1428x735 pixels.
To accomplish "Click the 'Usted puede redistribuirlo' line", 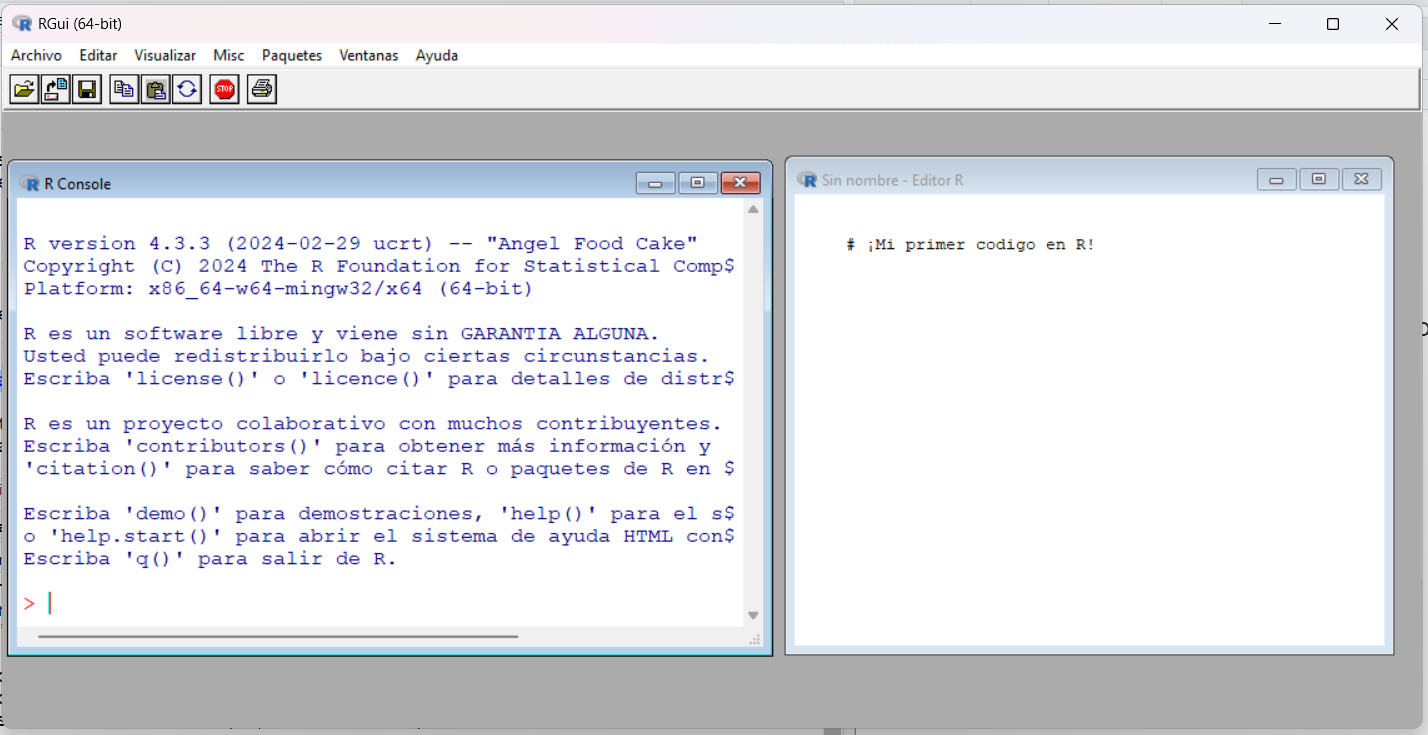I will tap(366, 356).
